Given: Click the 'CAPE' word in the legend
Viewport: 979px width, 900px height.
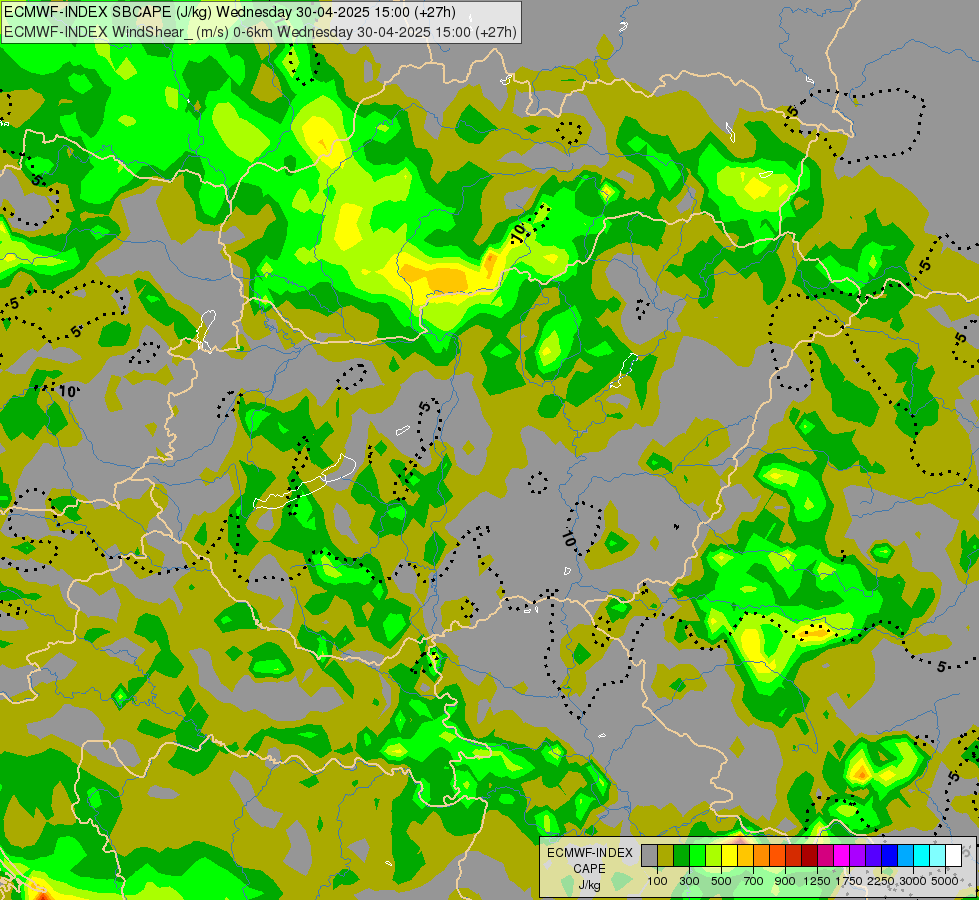Looking at the screenshot, I should (x=589, y=869).
